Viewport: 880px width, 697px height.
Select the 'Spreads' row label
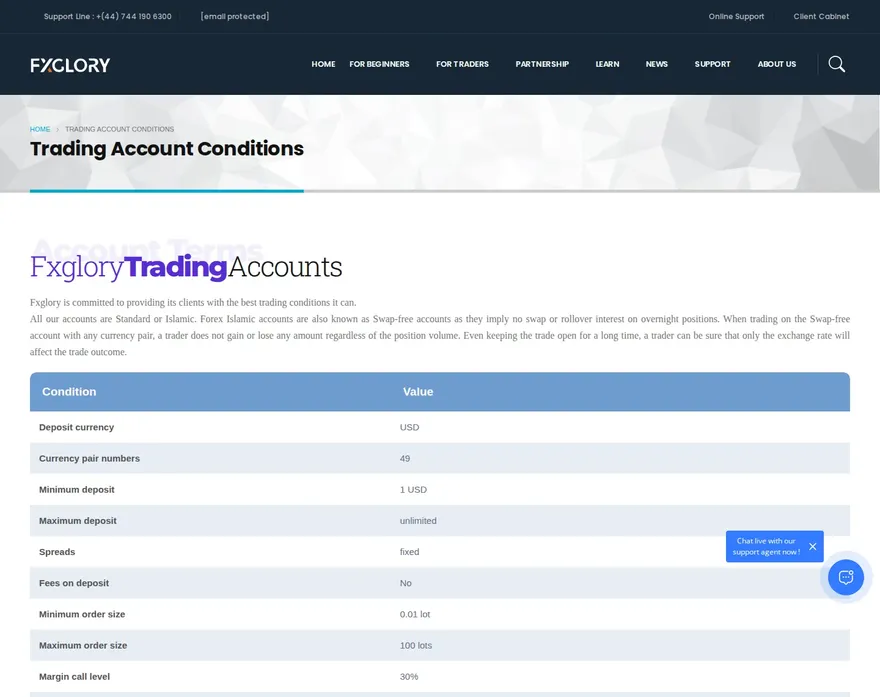pyautogui.click(x=57, y=552)
